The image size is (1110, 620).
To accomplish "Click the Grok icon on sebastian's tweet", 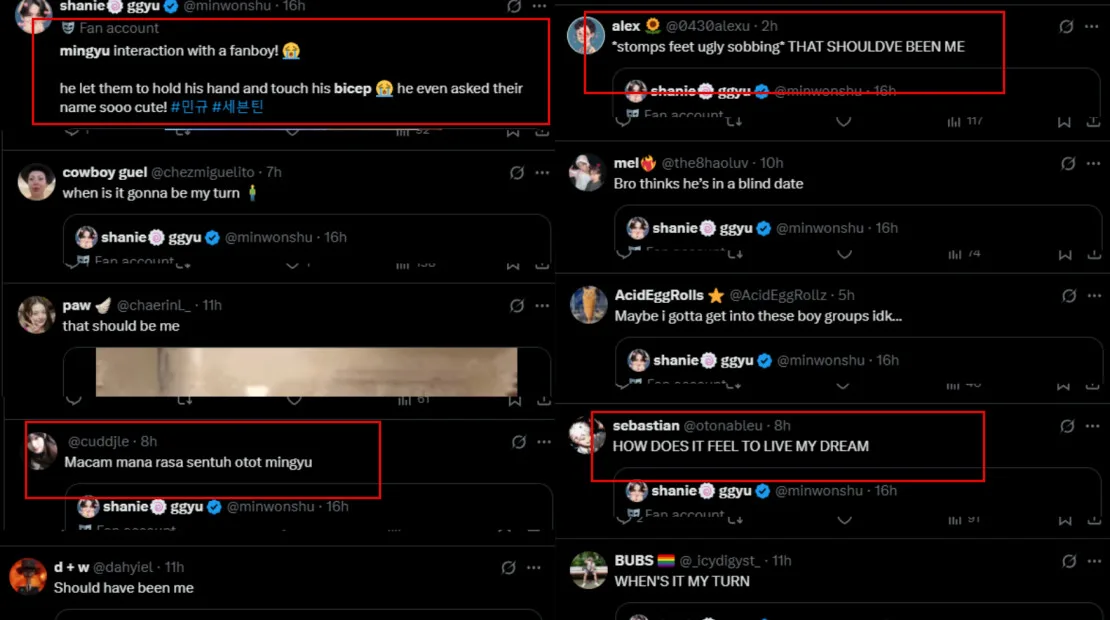I will (1067, 426).
